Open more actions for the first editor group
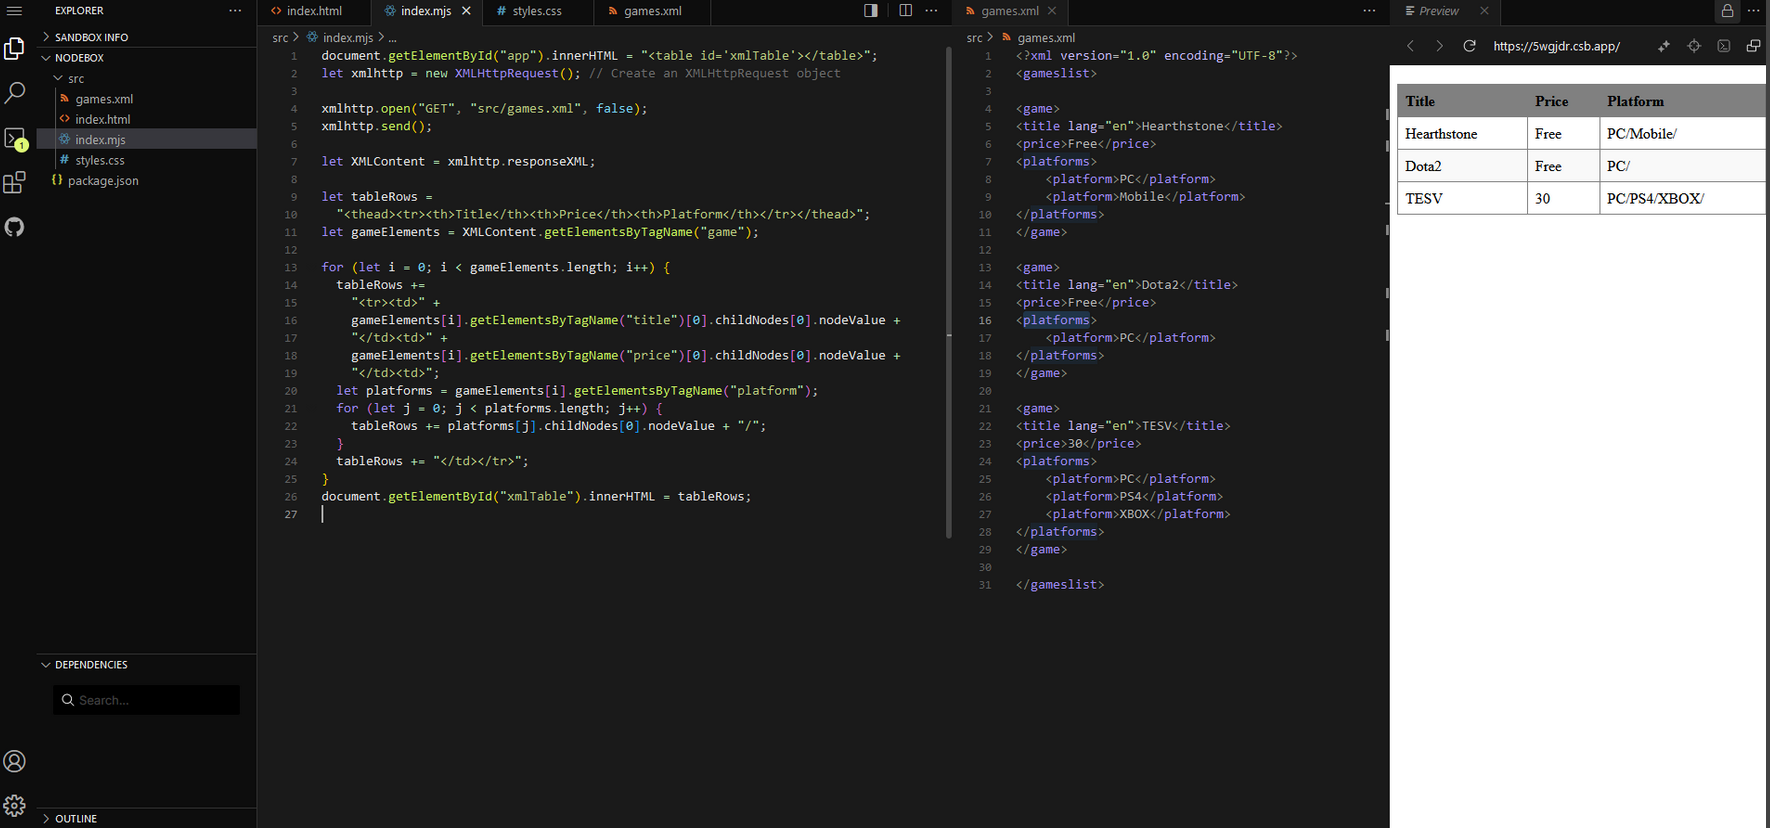The height and width of the screenshot is (828, 1770). pos(932,11)
